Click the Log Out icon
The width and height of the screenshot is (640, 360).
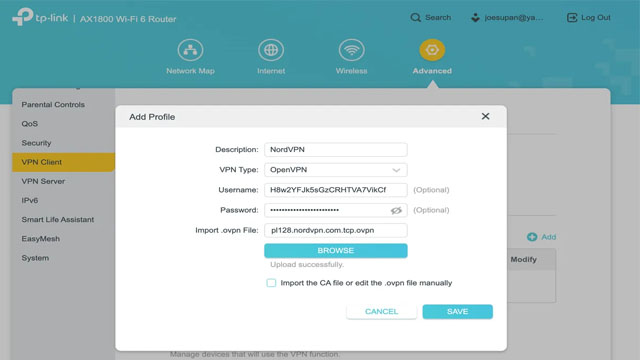click(572, 18)
